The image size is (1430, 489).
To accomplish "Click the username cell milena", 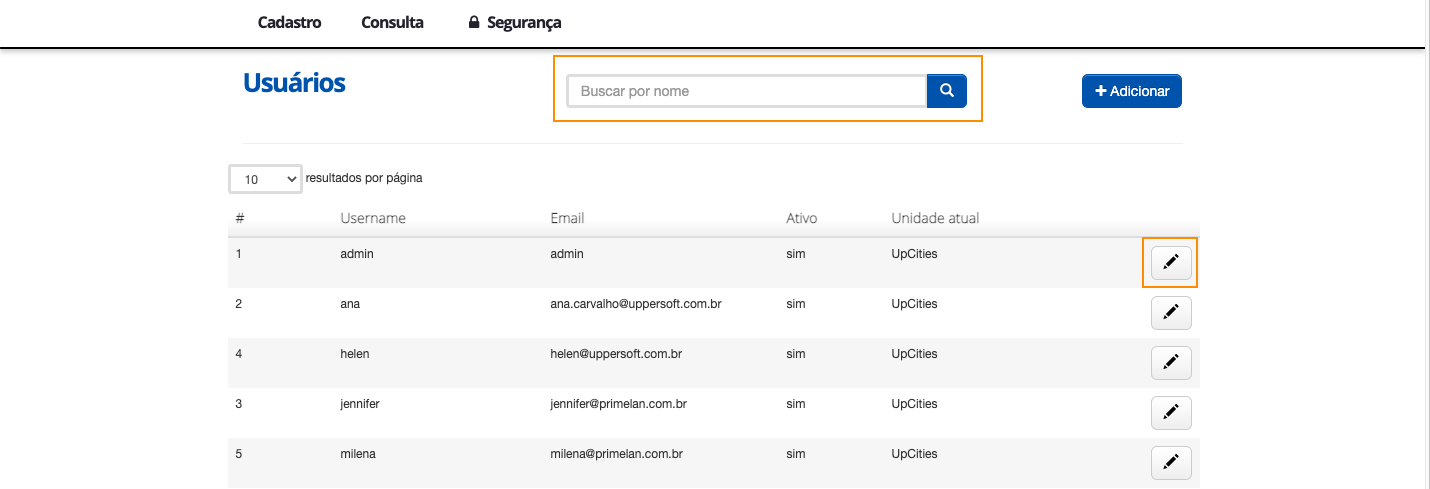I will pos(359,454).
